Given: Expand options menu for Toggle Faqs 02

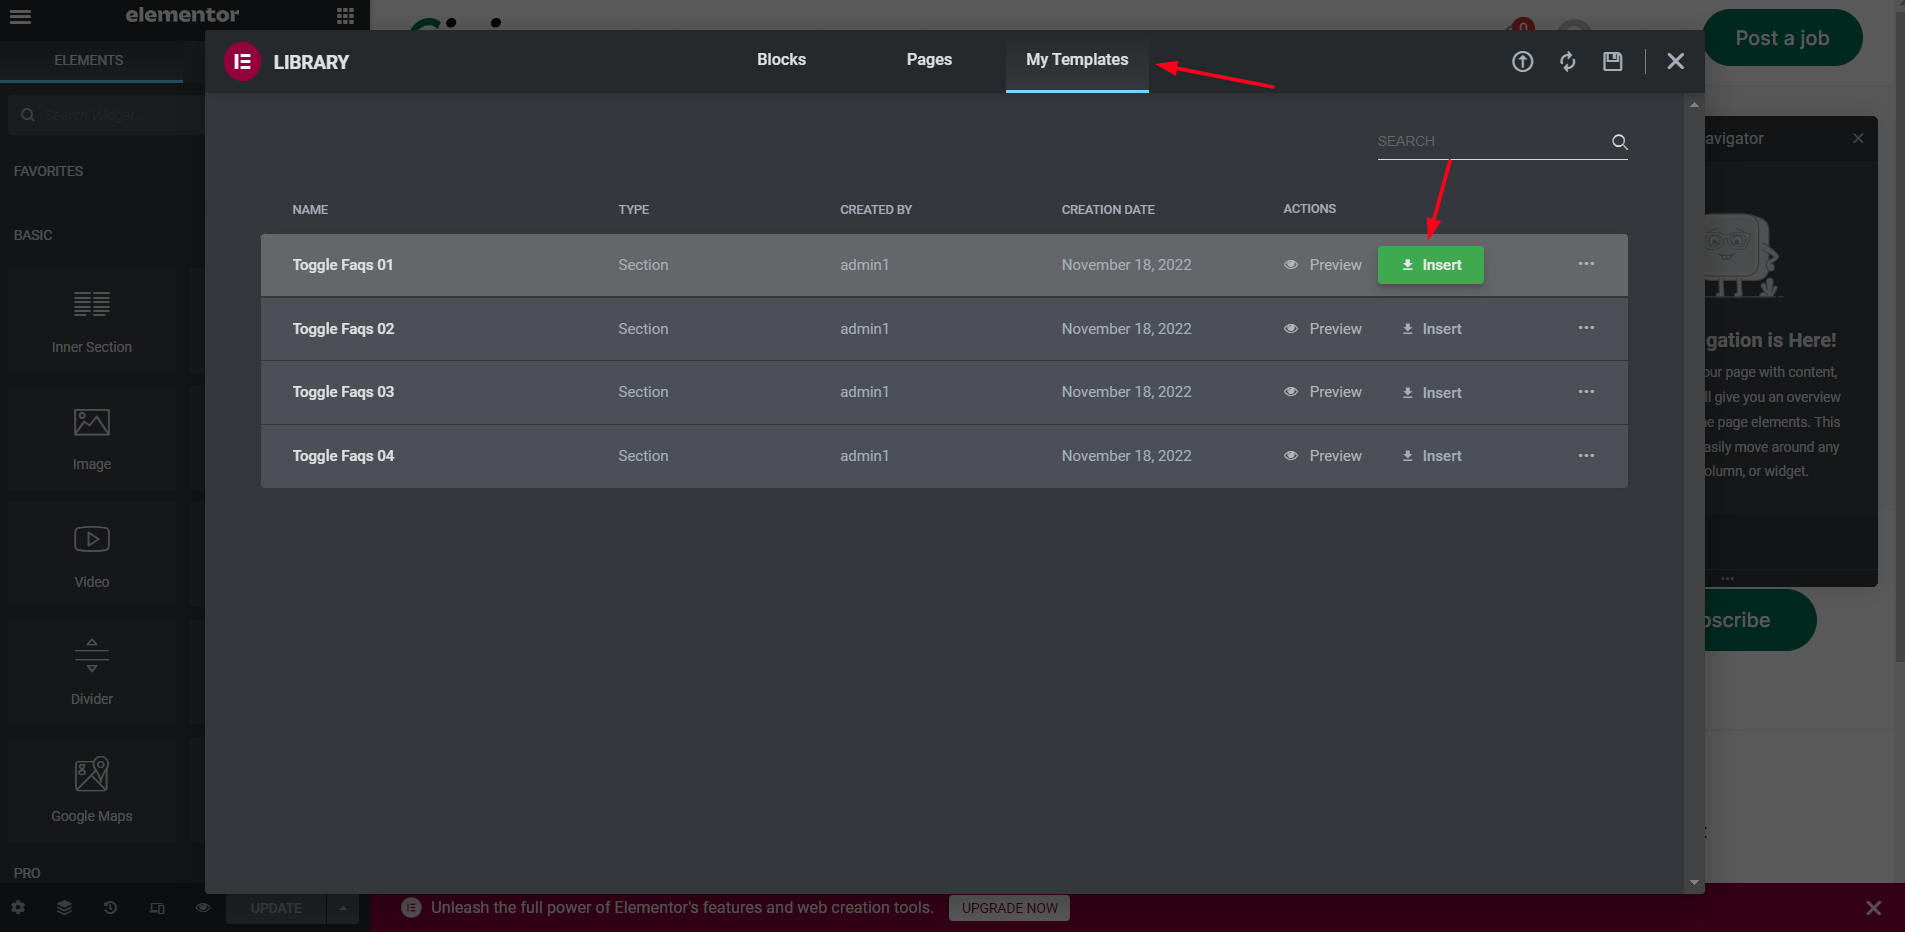Looking at the screenshot, I should tap(1586, 328).
